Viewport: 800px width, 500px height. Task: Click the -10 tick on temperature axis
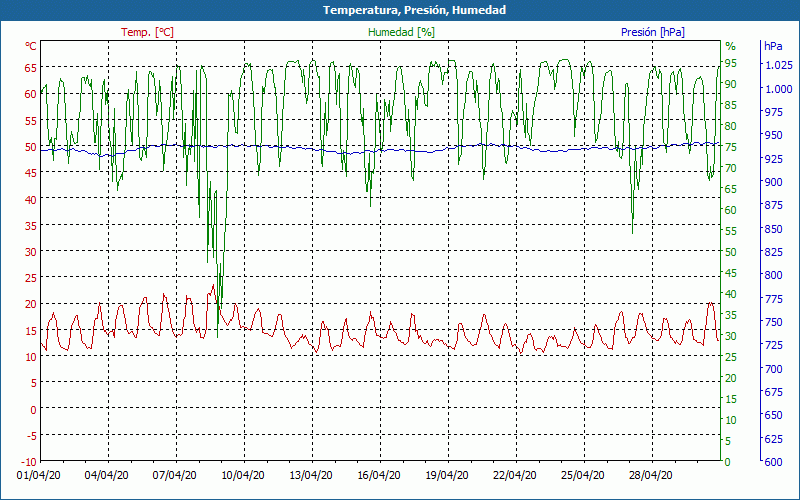pos(29,462)
